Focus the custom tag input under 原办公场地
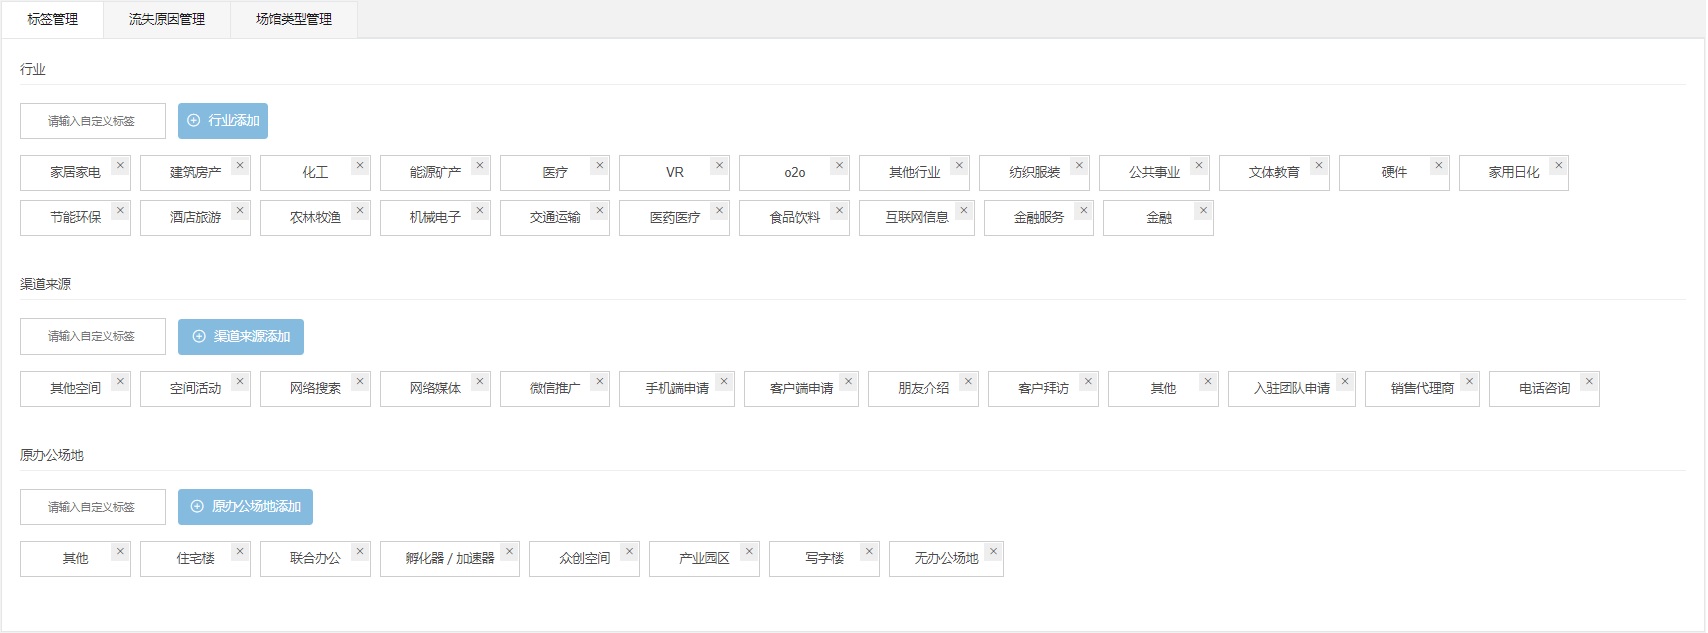 (93, 507)
